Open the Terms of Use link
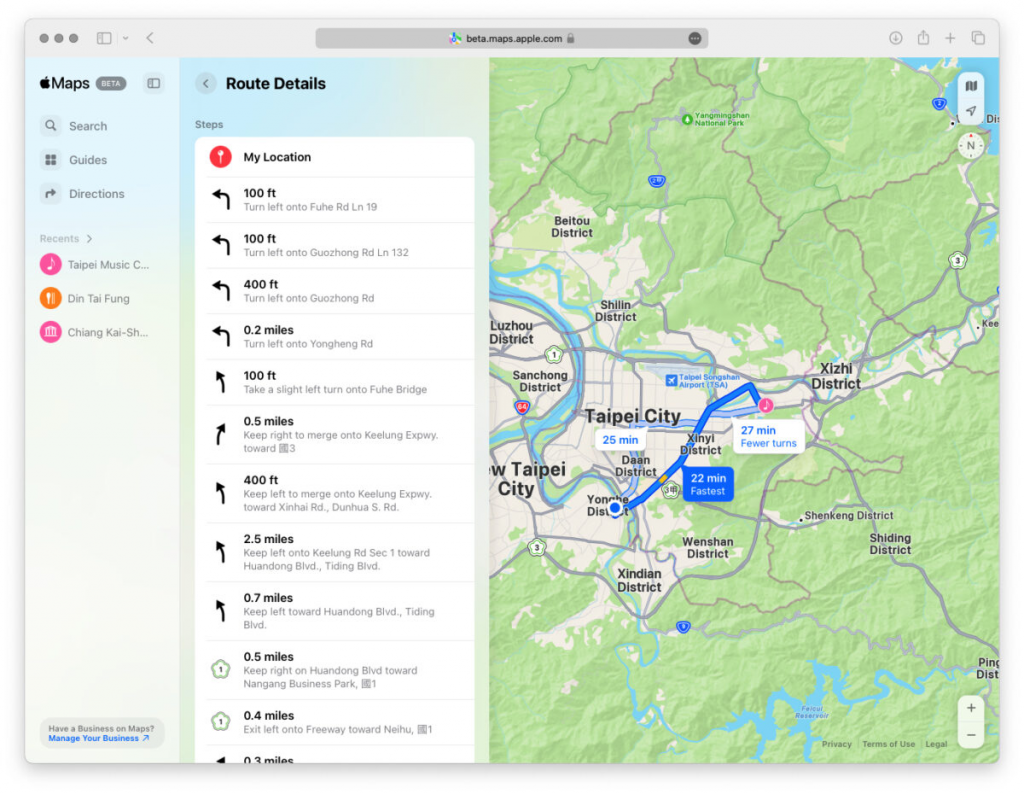Image resolution: width=1024 pixels, height=794 pixels. coord(889,744)
